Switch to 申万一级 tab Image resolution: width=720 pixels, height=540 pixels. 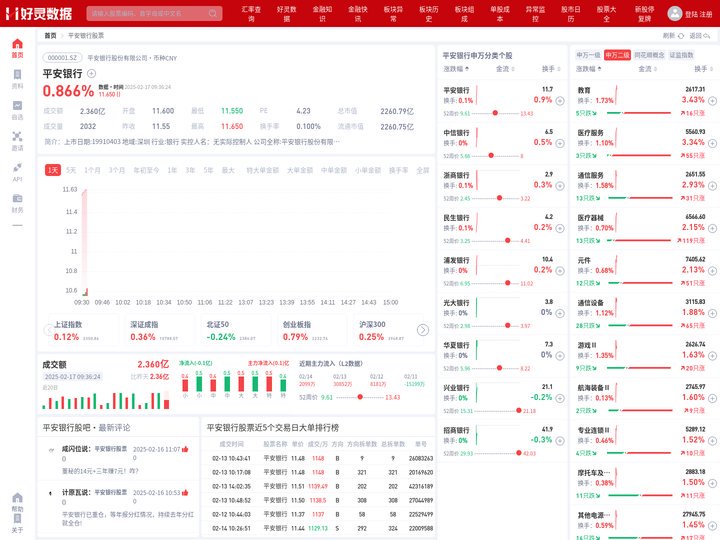click(588, 55)
